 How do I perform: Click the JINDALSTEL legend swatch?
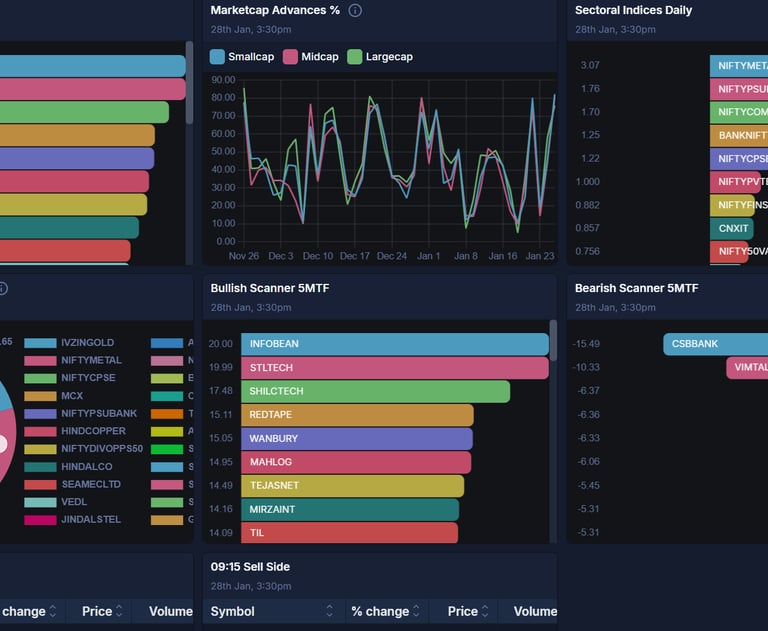[x=40, y=520]
